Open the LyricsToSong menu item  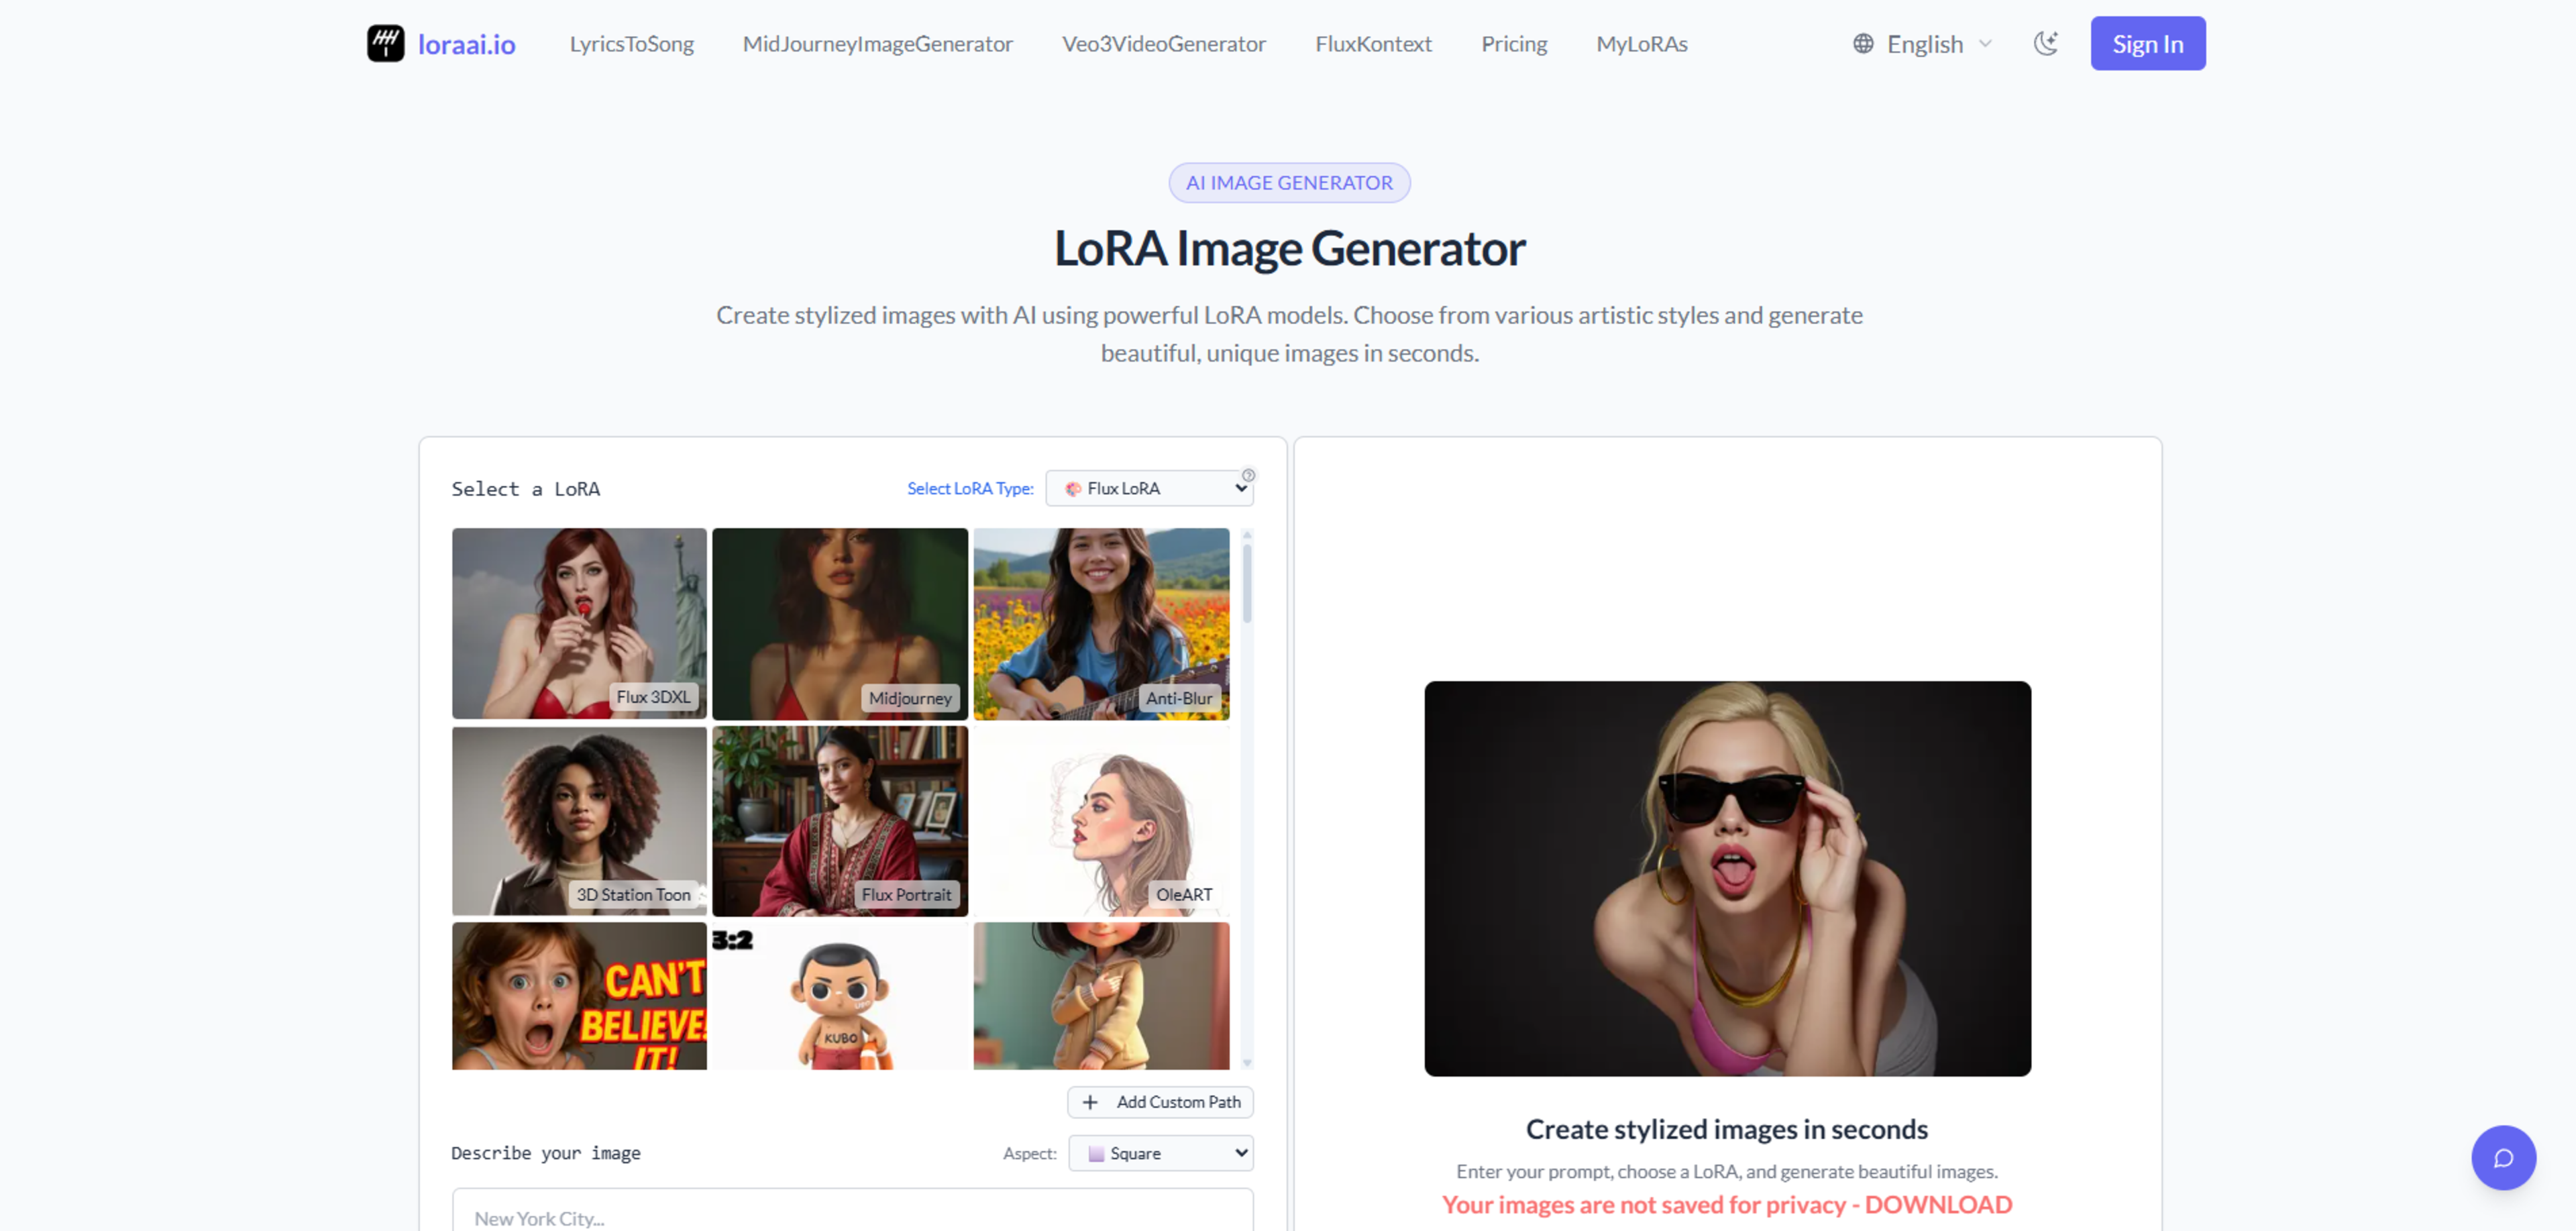coord(631,44)
